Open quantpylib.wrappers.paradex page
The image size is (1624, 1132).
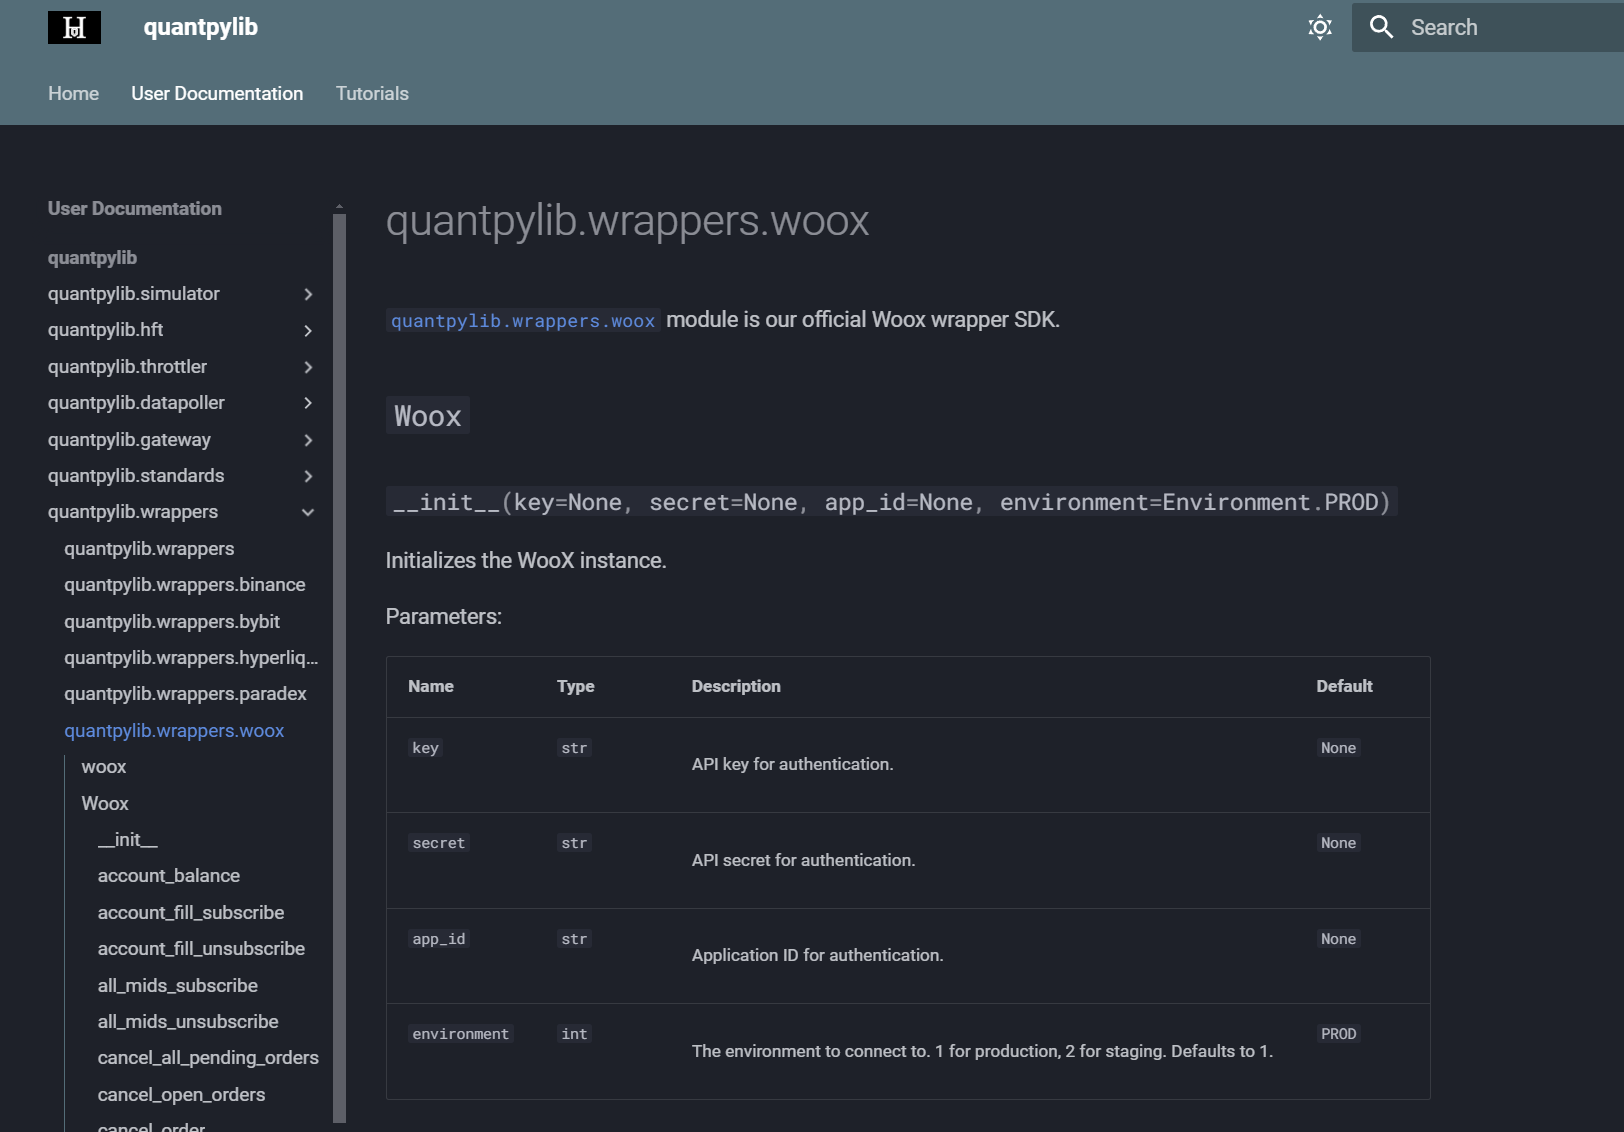(x=185, y=694)
